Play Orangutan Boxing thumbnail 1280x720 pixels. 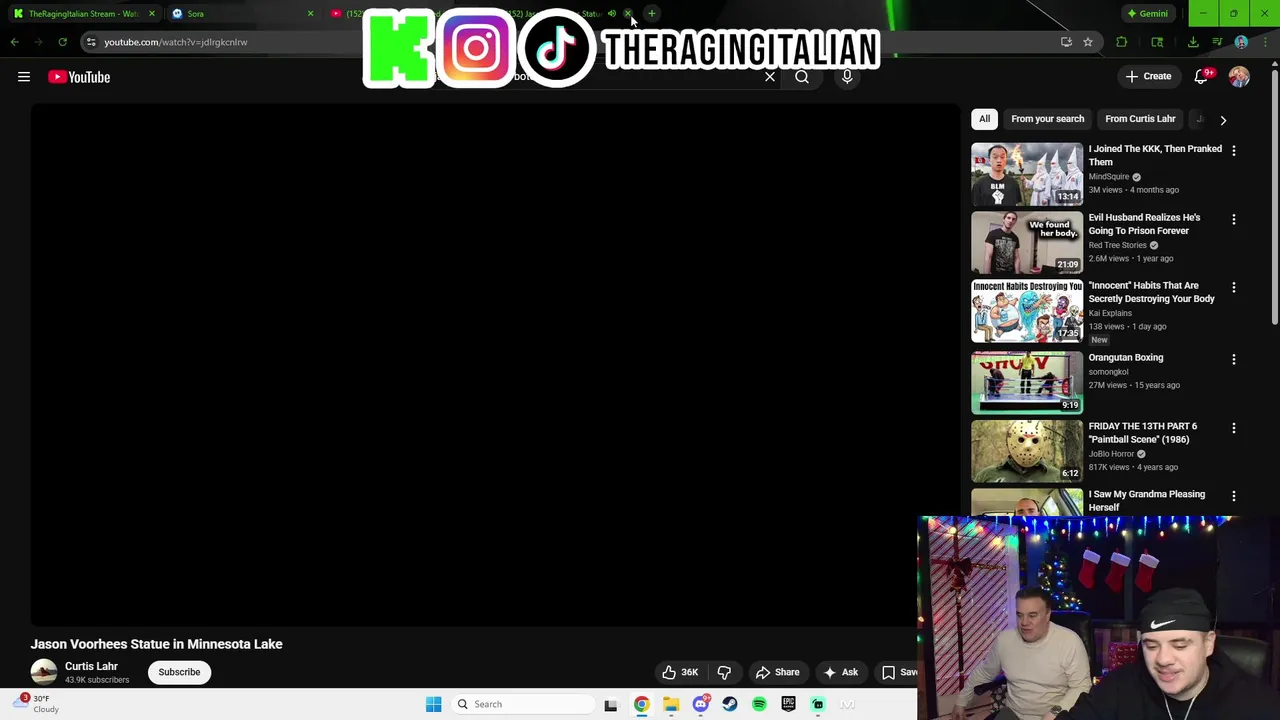[1026, 382]
